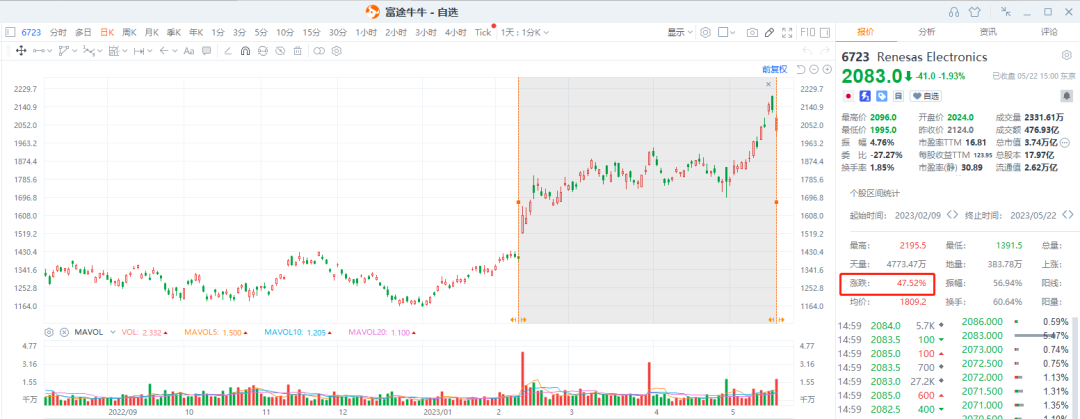Select the measurement ruler tool
The height and width of the screenshot is (419, 1080).
[114, 50]
